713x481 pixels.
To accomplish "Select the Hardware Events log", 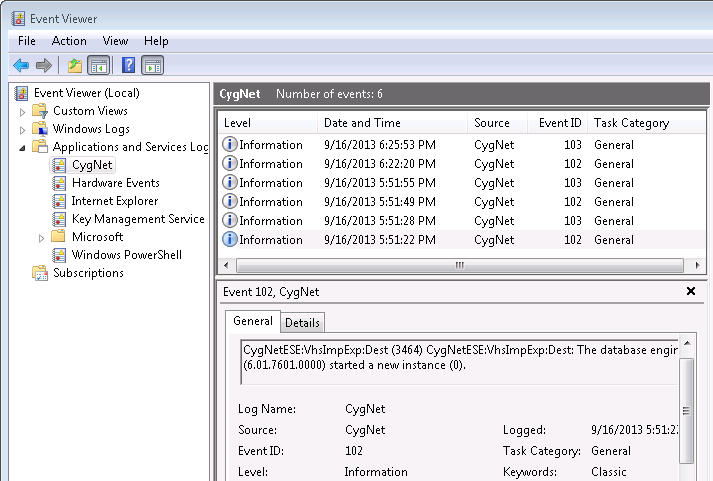I will click(x=115, y=183).
